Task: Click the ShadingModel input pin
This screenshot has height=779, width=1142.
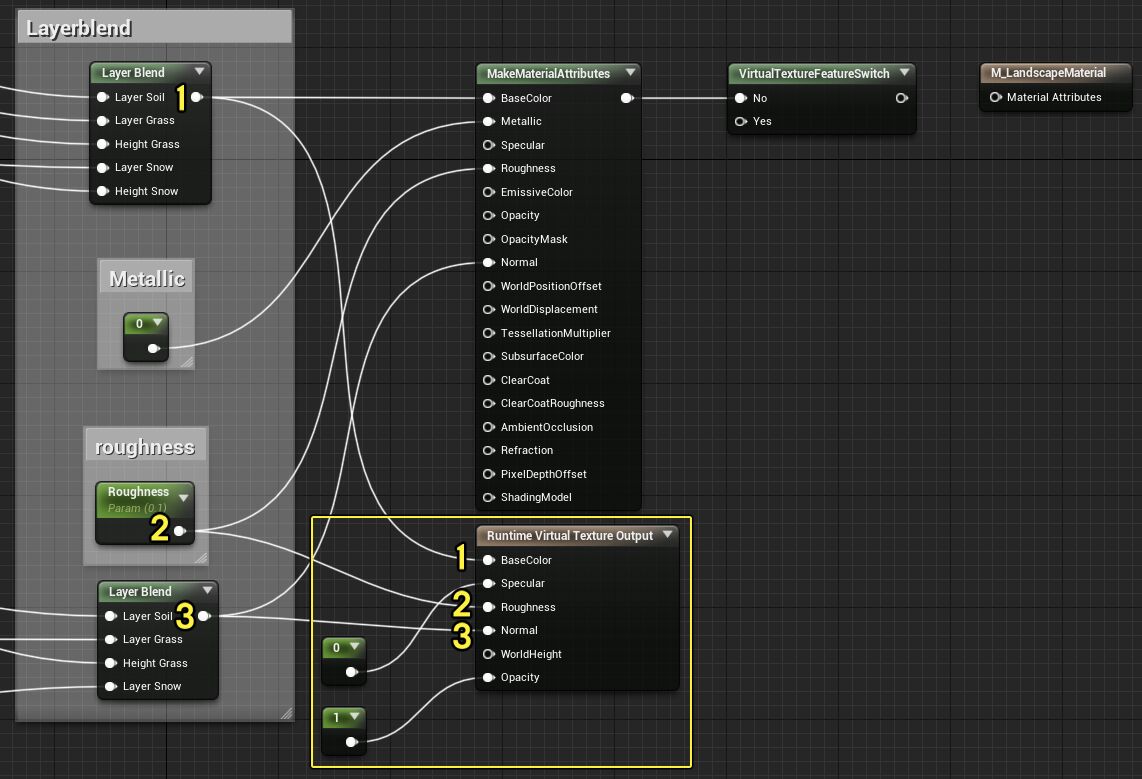Action: (488, 498)
